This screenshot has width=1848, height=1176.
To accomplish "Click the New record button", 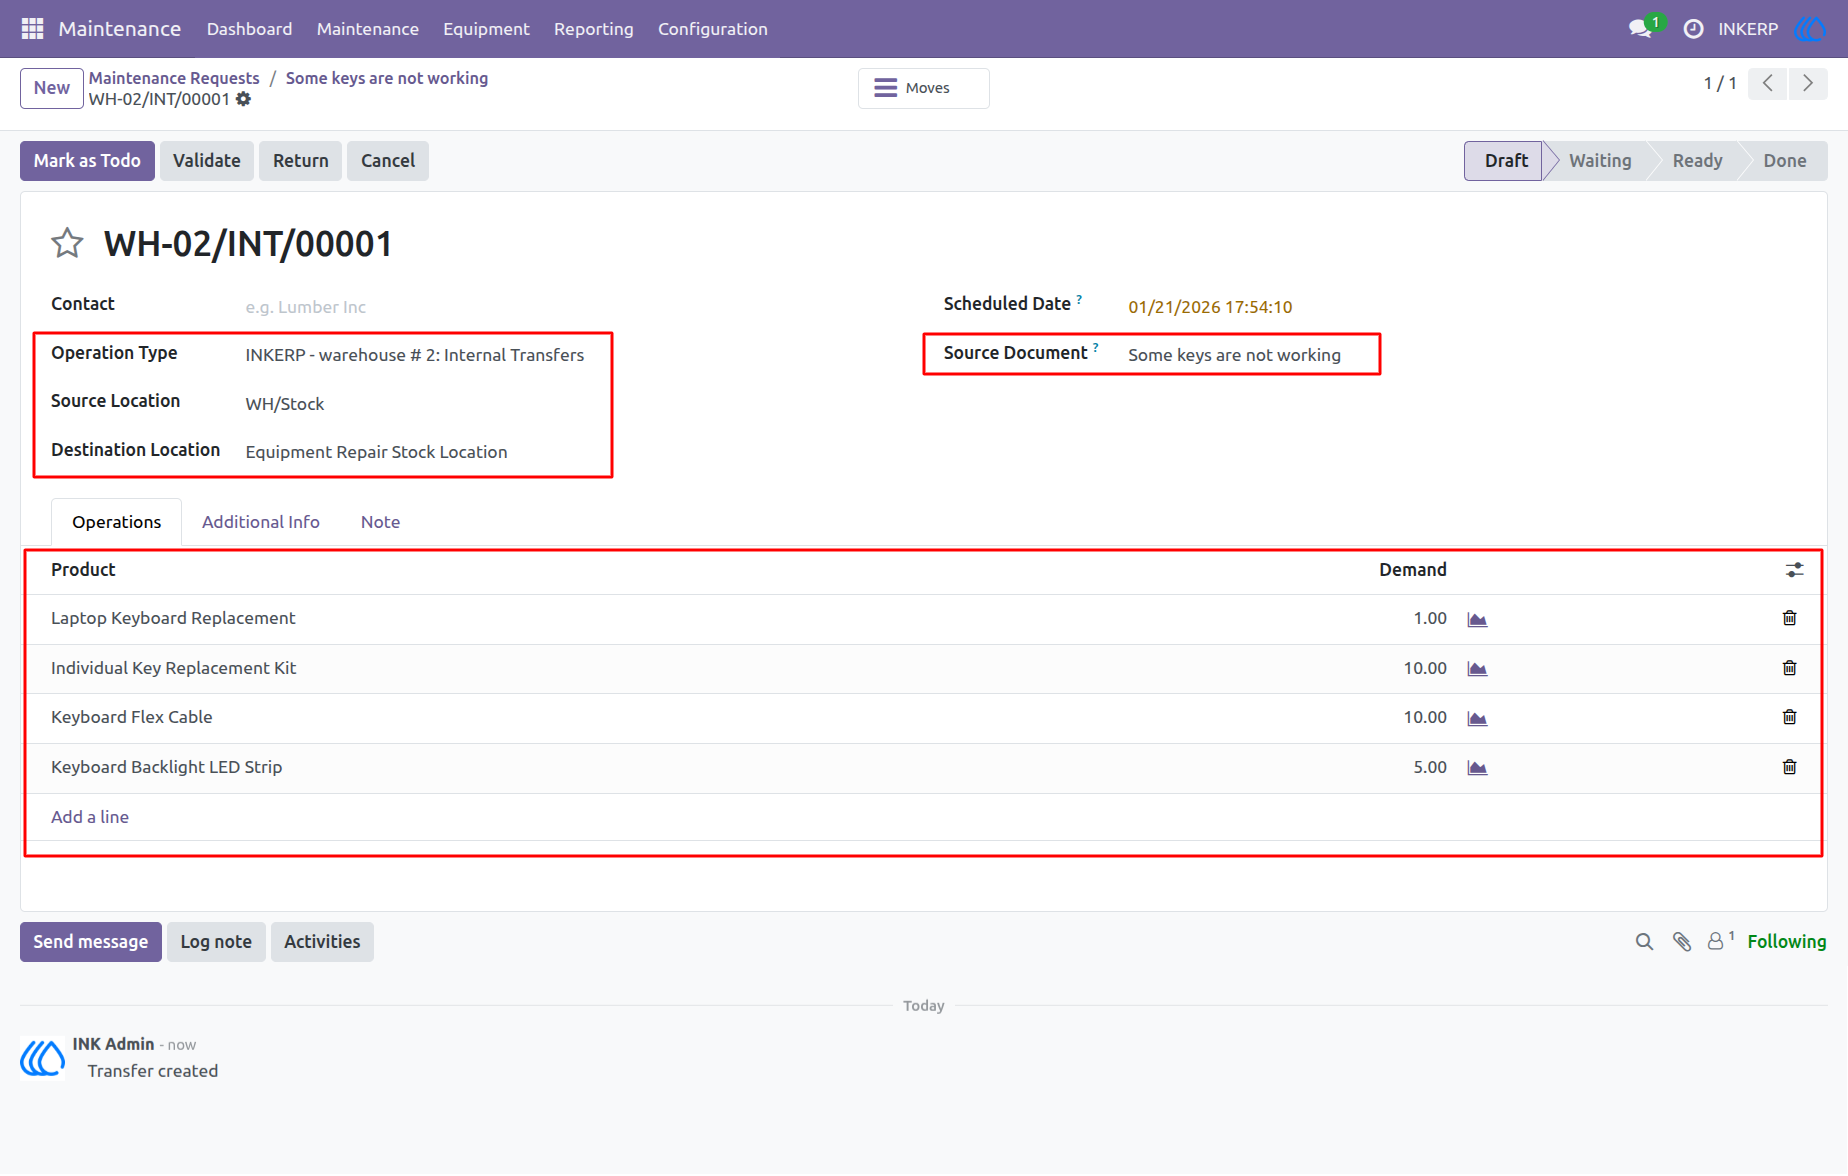I will [x=52, y=88].
